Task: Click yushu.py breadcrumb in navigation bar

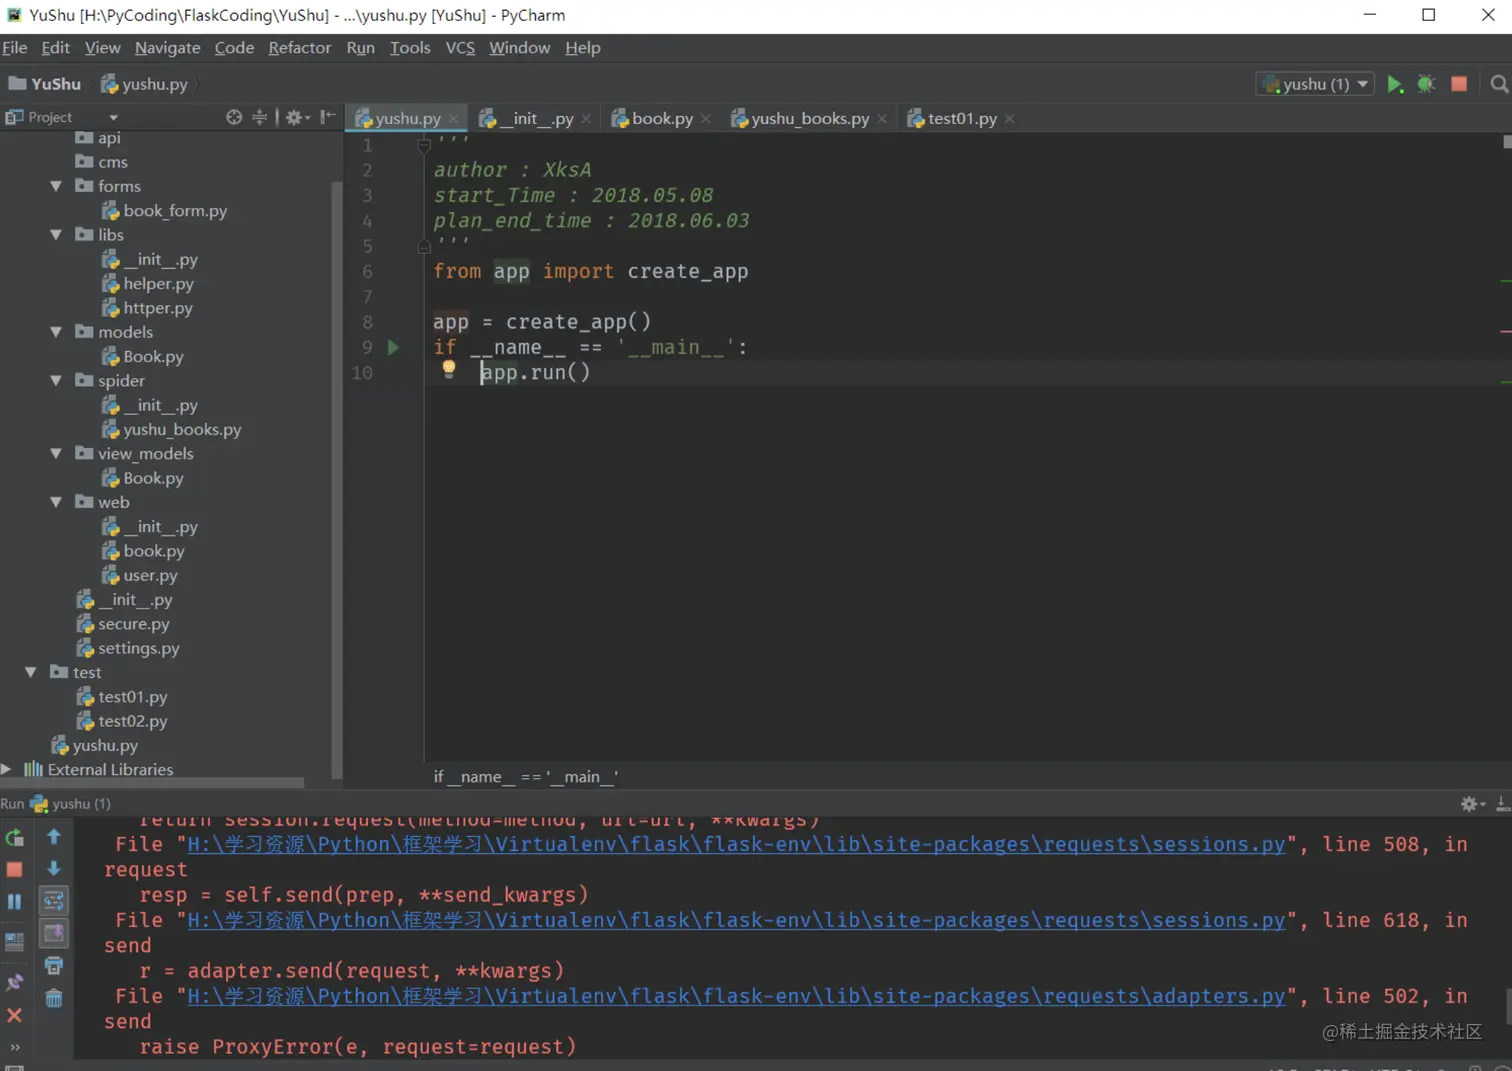Action: [x=145, y=84]
